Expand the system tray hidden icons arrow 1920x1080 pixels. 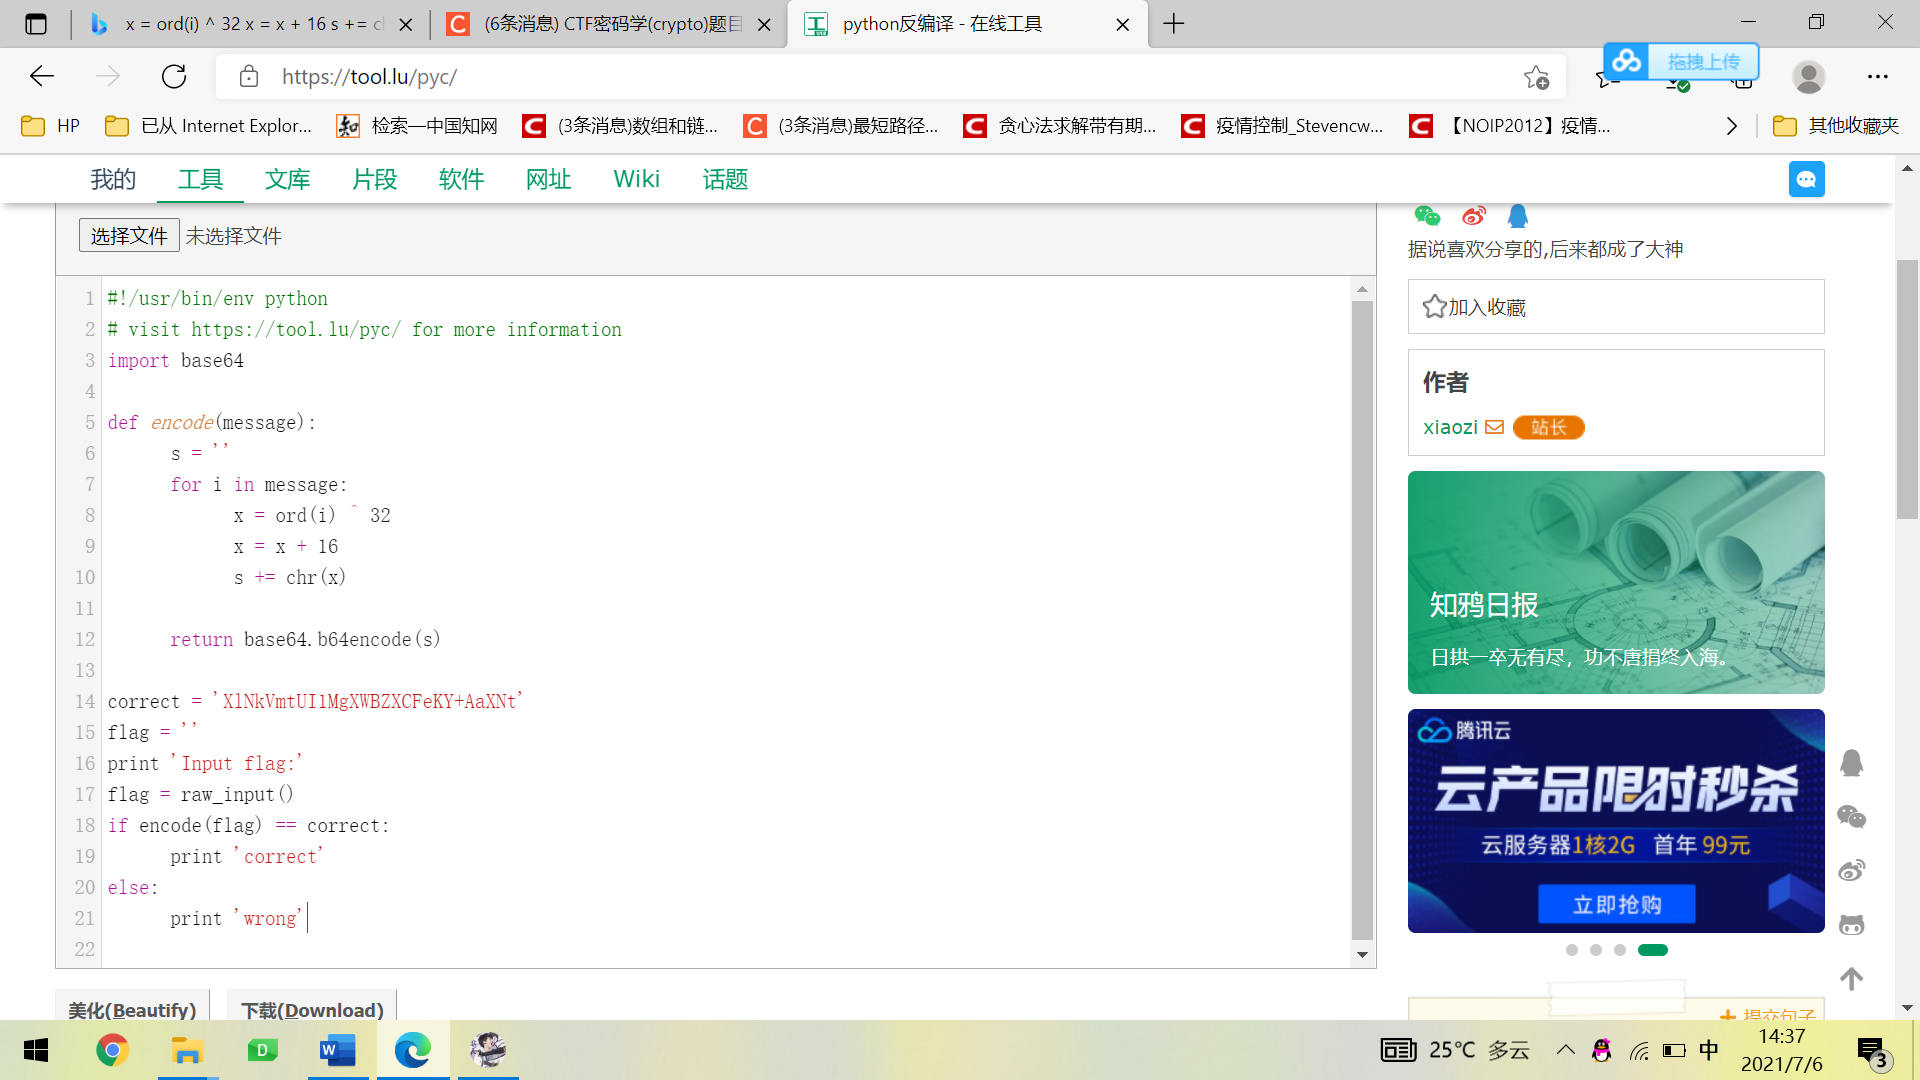click(x=1565, y=1050)
